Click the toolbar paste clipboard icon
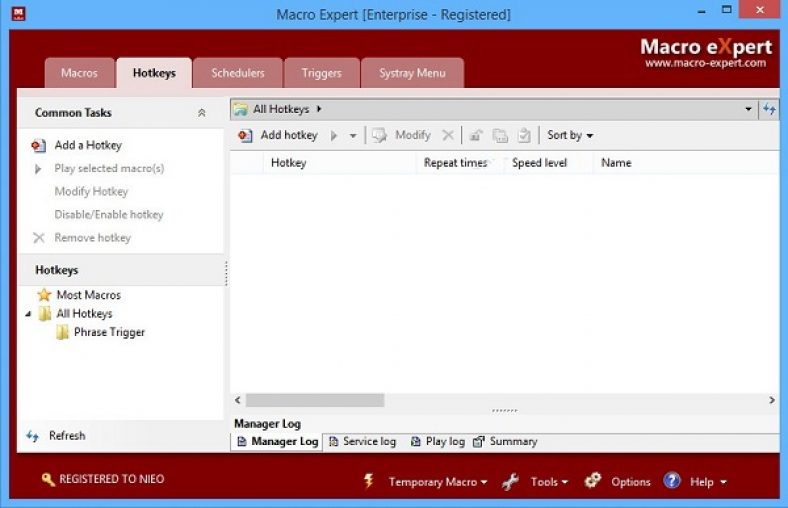The image size is (788, 508). click(x=524, y=135)
